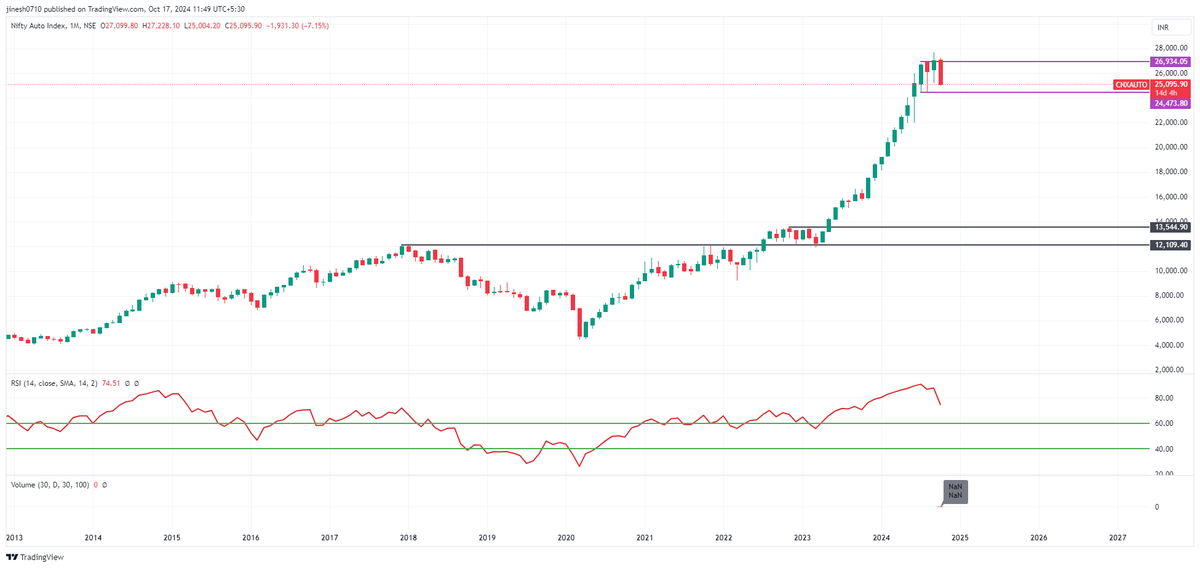Click the red CNXAUTO symbol tag

(1132, 85)
